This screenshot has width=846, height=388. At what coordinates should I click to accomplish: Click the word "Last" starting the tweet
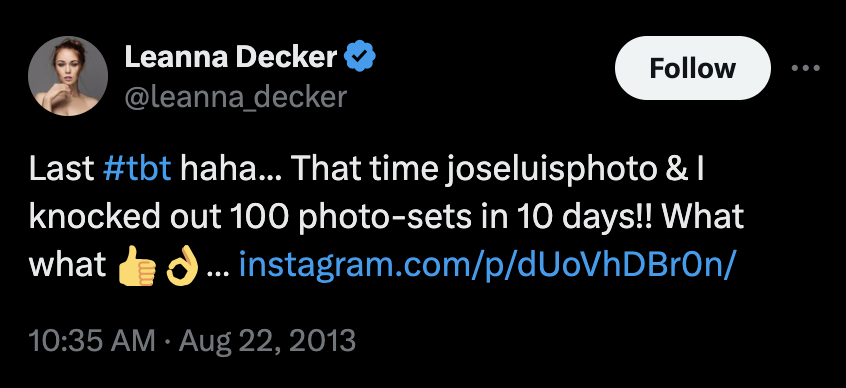(x=61, y=169)
